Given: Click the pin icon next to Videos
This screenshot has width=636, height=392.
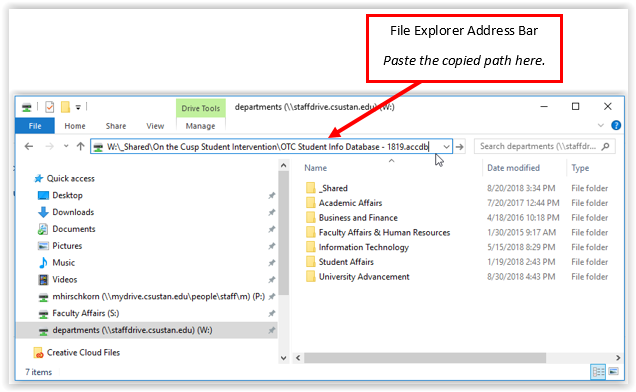Looking at the screenshot, I should [272, 280].
